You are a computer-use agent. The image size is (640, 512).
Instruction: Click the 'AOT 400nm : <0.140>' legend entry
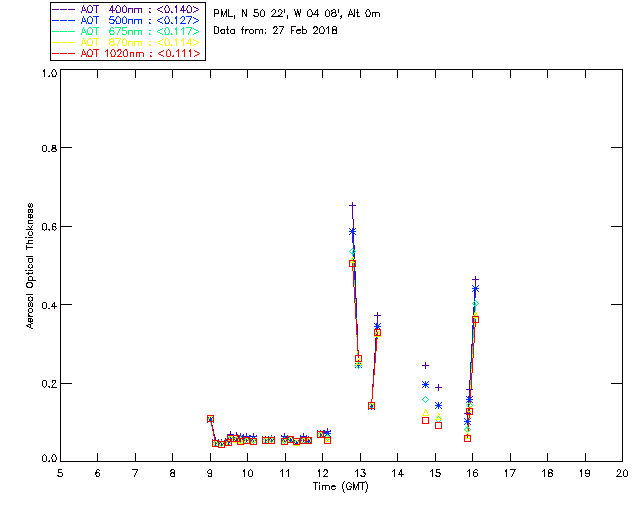(127, 9)
